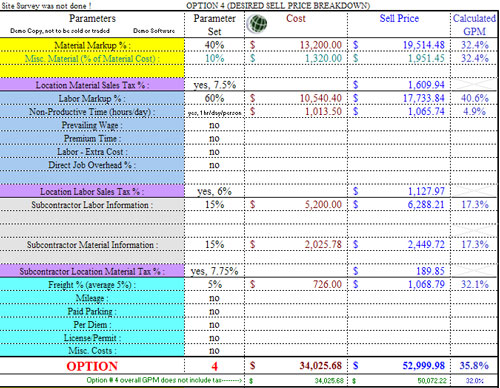Select the Misc. Costs label
The height and width of the screenshot is (388, 500).
point(92,351)
